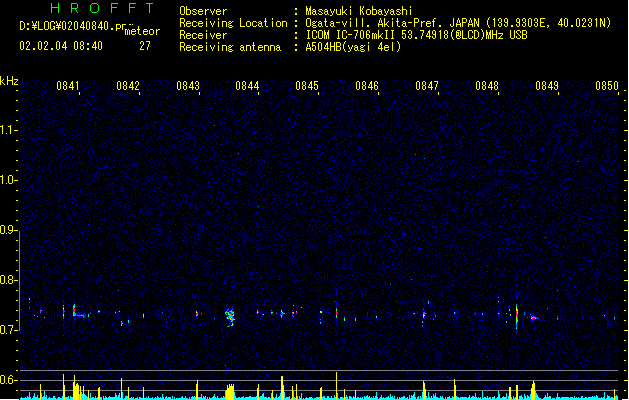Click the 0848 time marker
Image resolution: width=629 pixels, height=400 pixels.
(487, 86)
